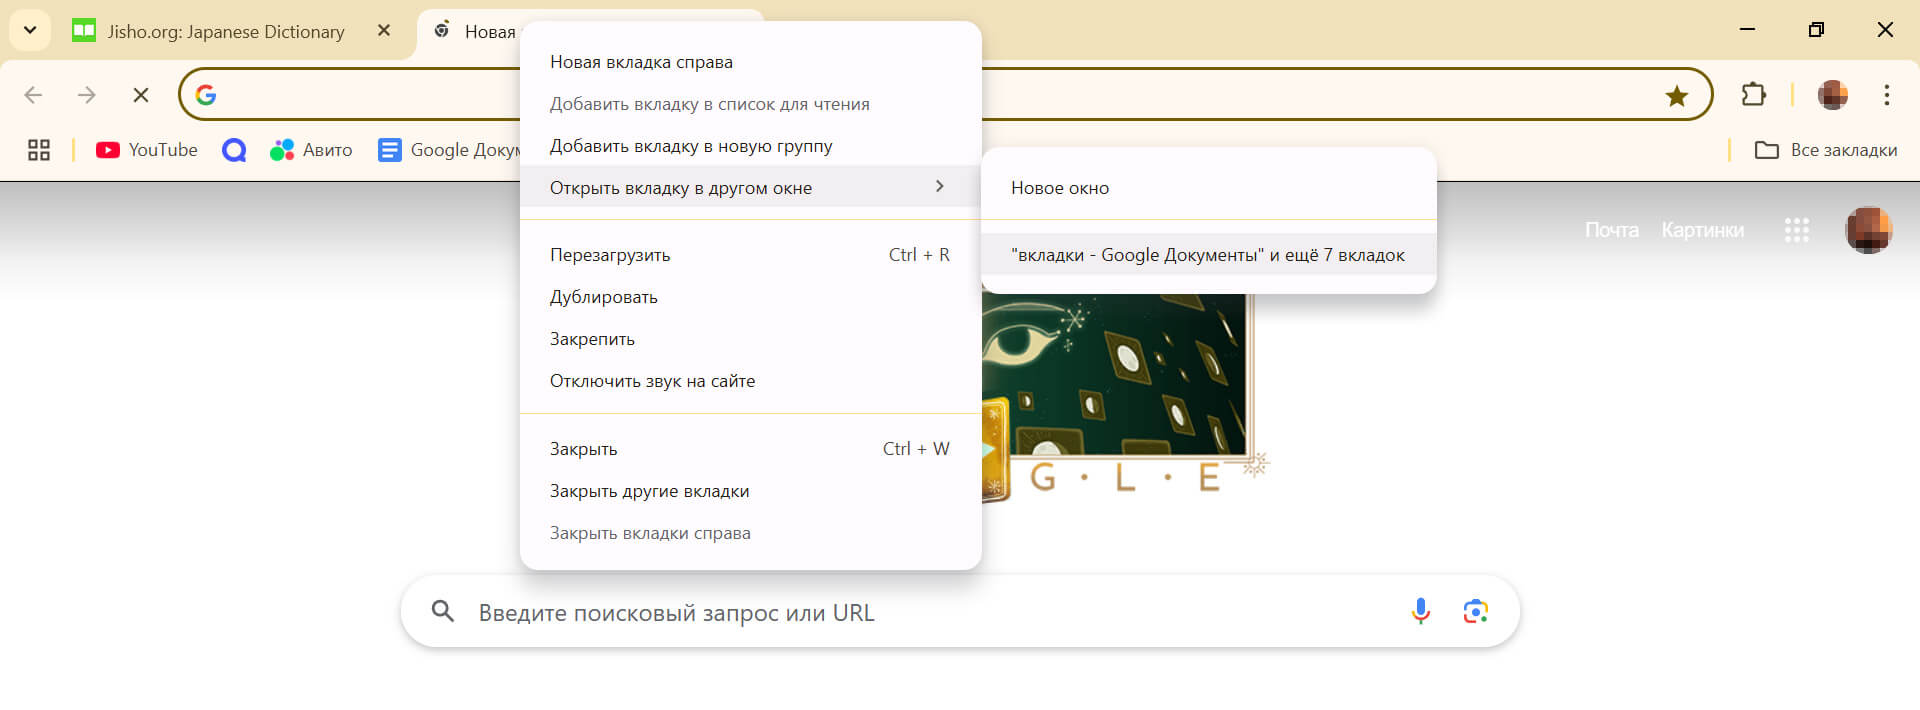Open the Все закладки folder

pyautogui.click(x=1826, y=150)
